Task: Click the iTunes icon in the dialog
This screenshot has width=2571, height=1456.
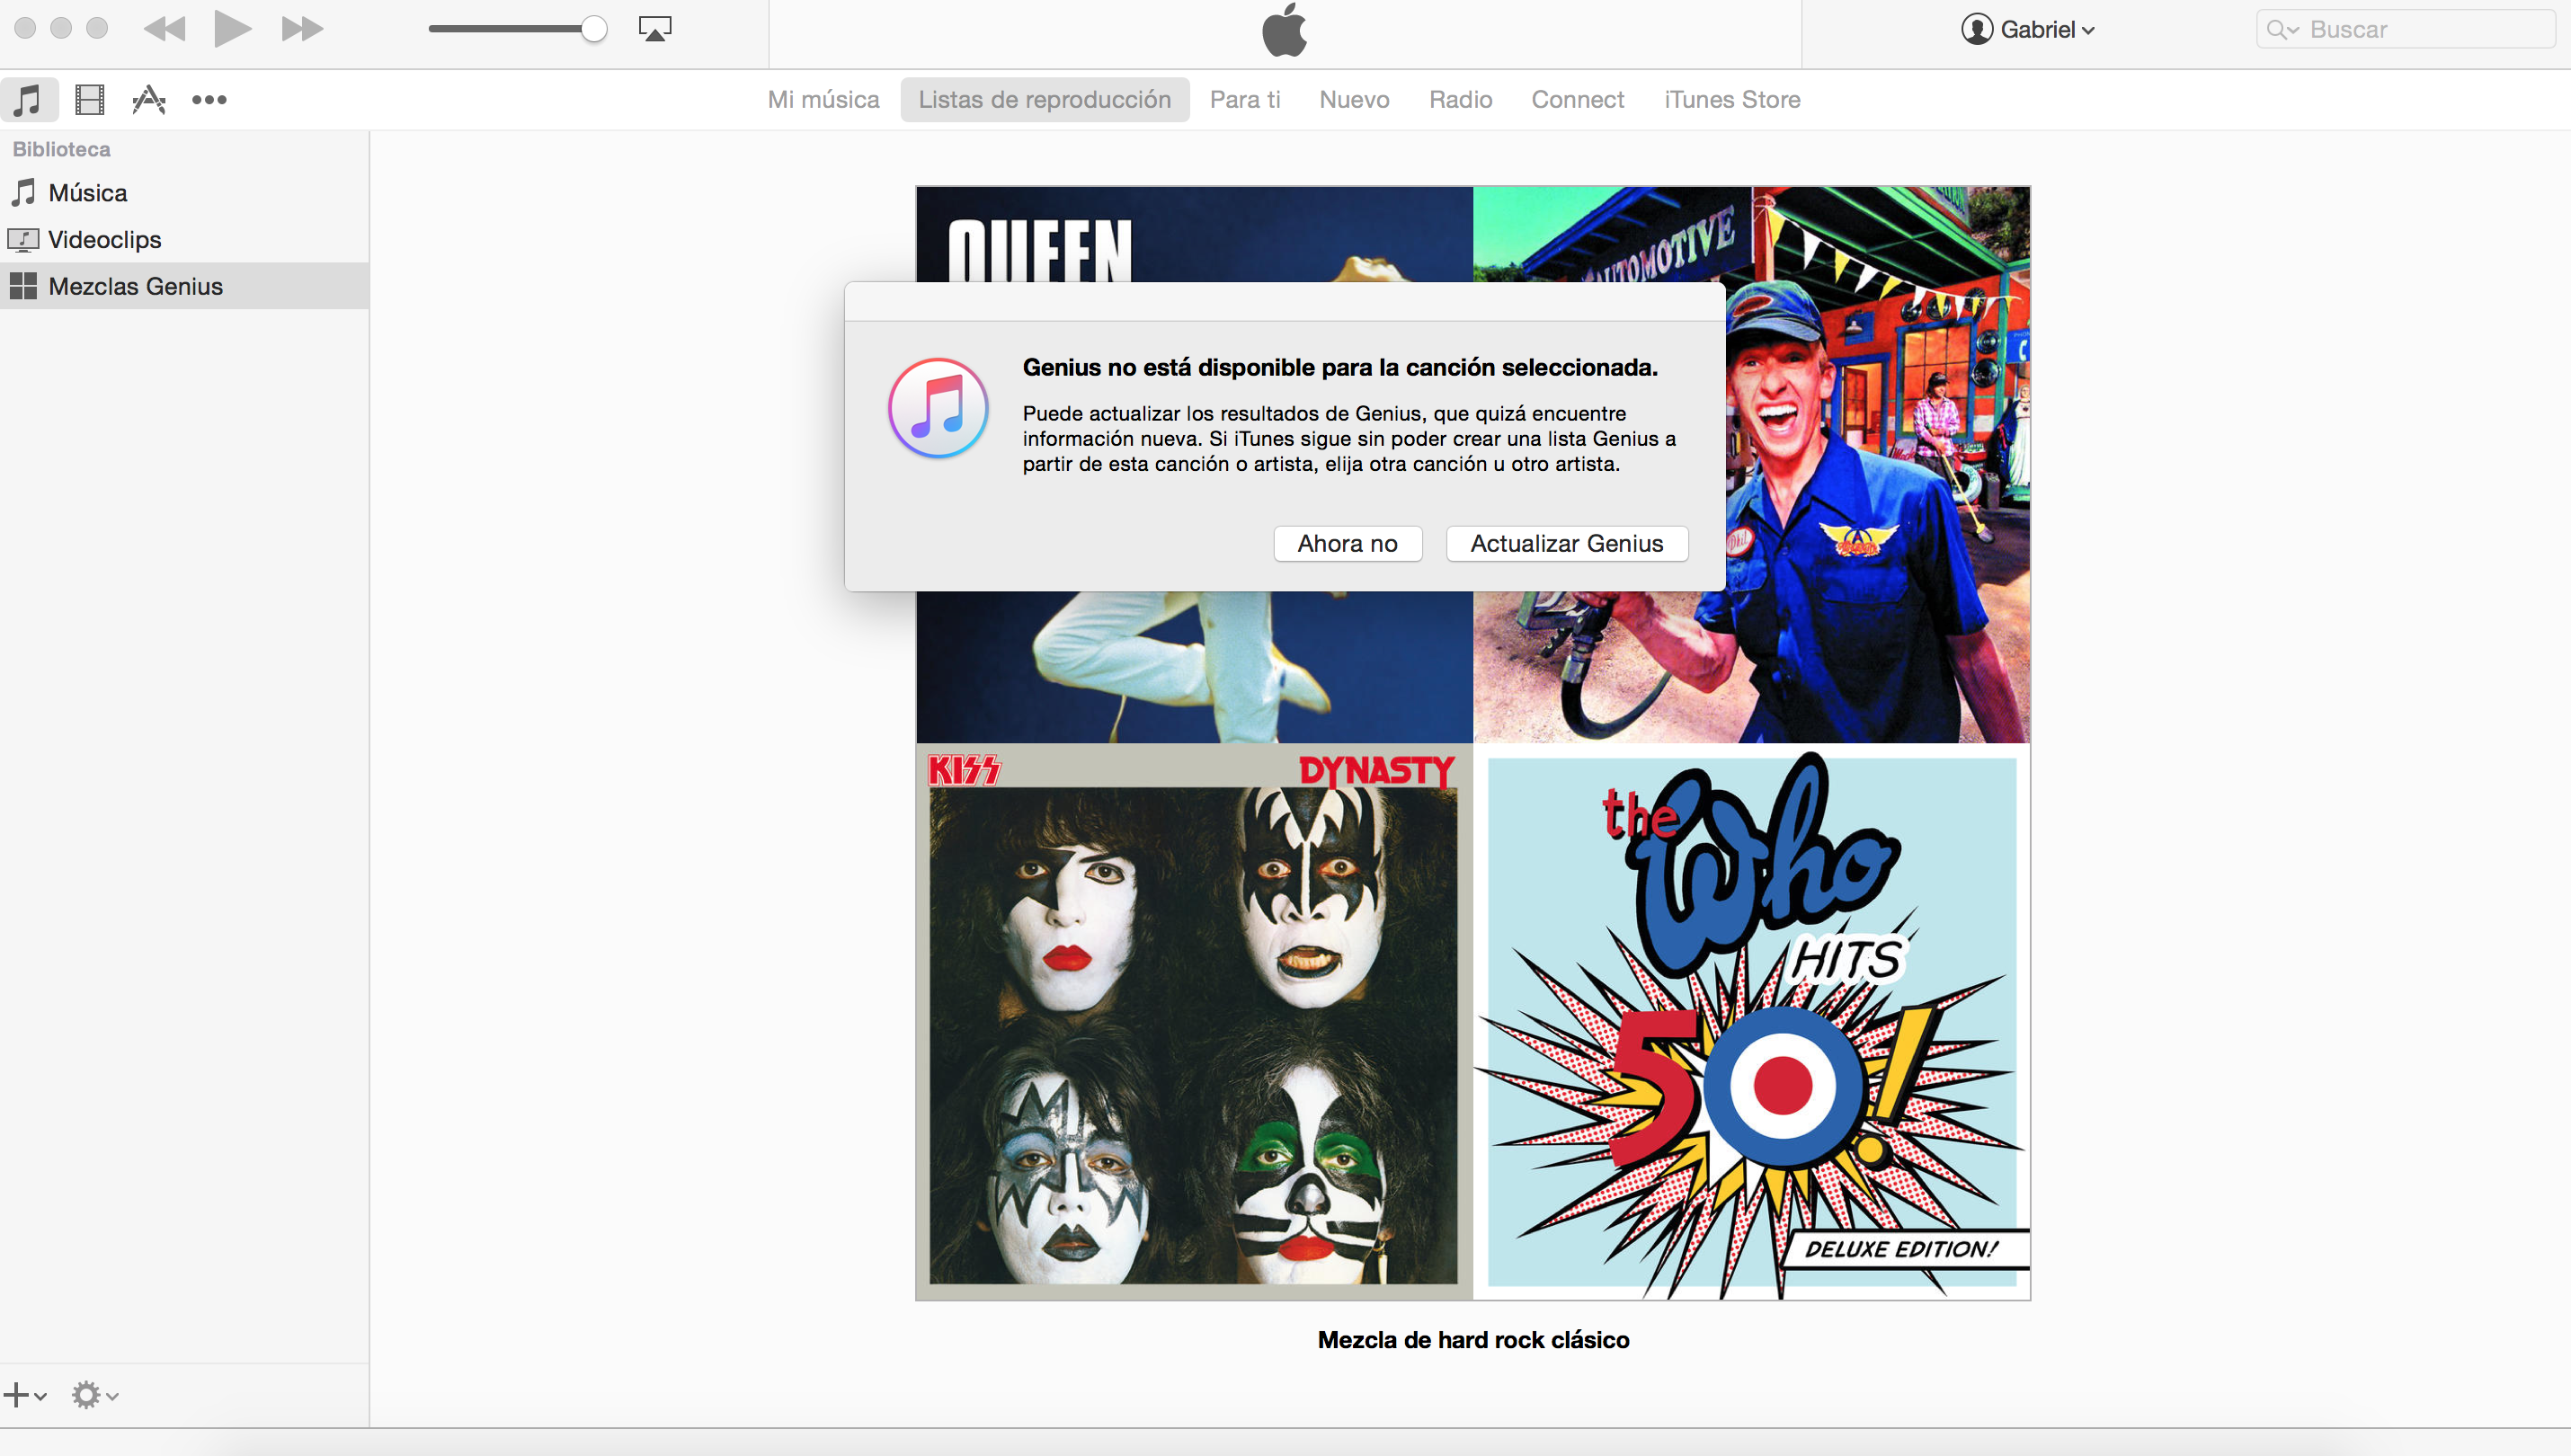Action: coord(938,408)
